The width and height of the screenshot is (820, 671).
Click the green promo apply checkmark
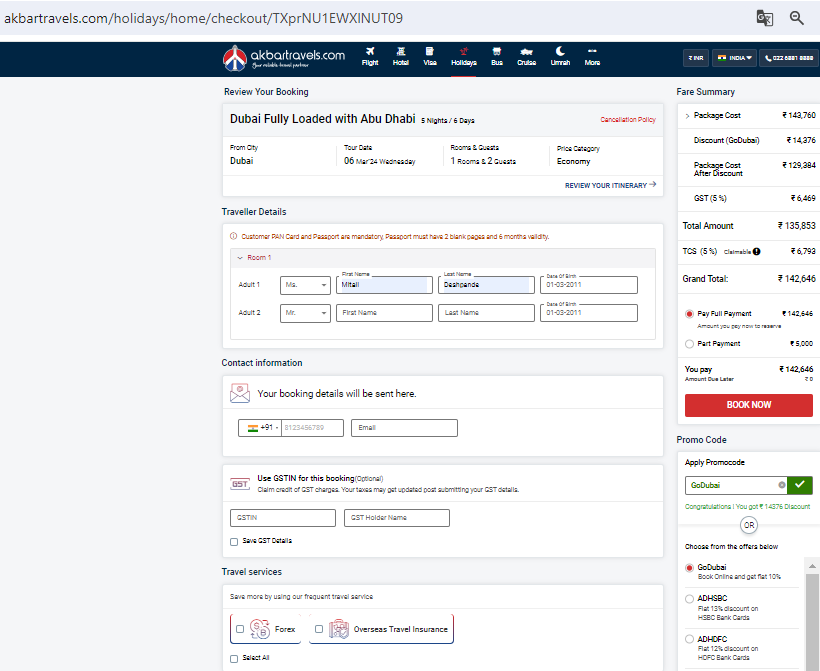tap(800, 485)
